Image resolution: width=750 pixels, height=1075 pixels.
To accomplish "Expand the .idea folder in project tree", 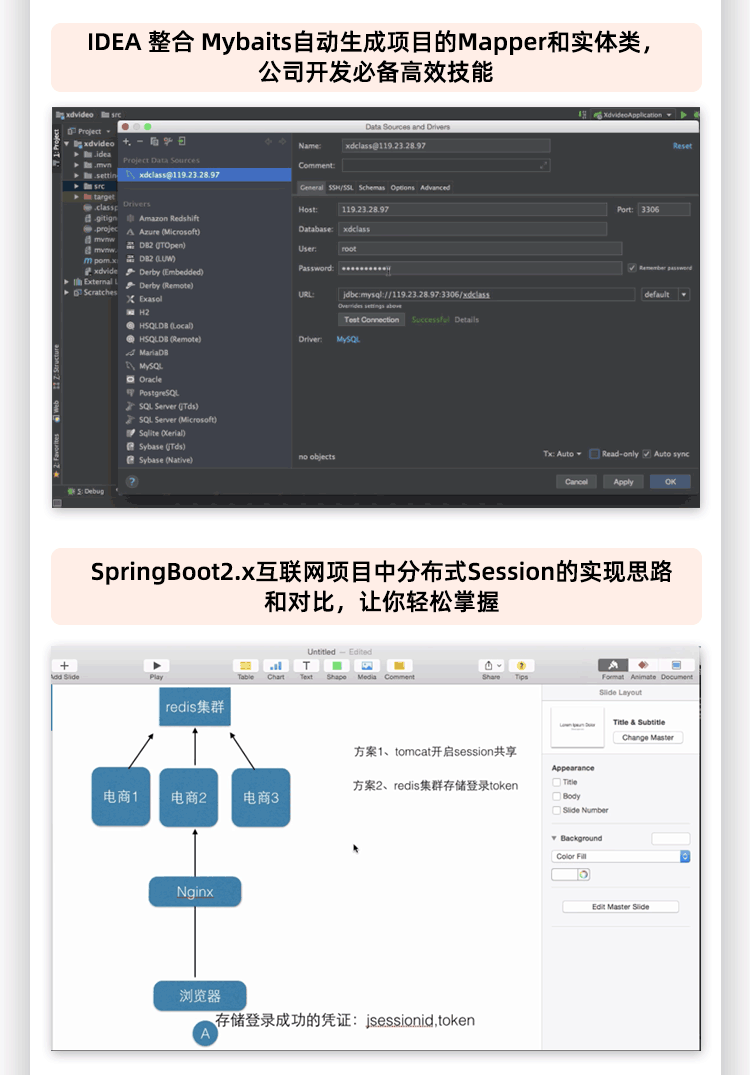I will click(x=77, y=154).
